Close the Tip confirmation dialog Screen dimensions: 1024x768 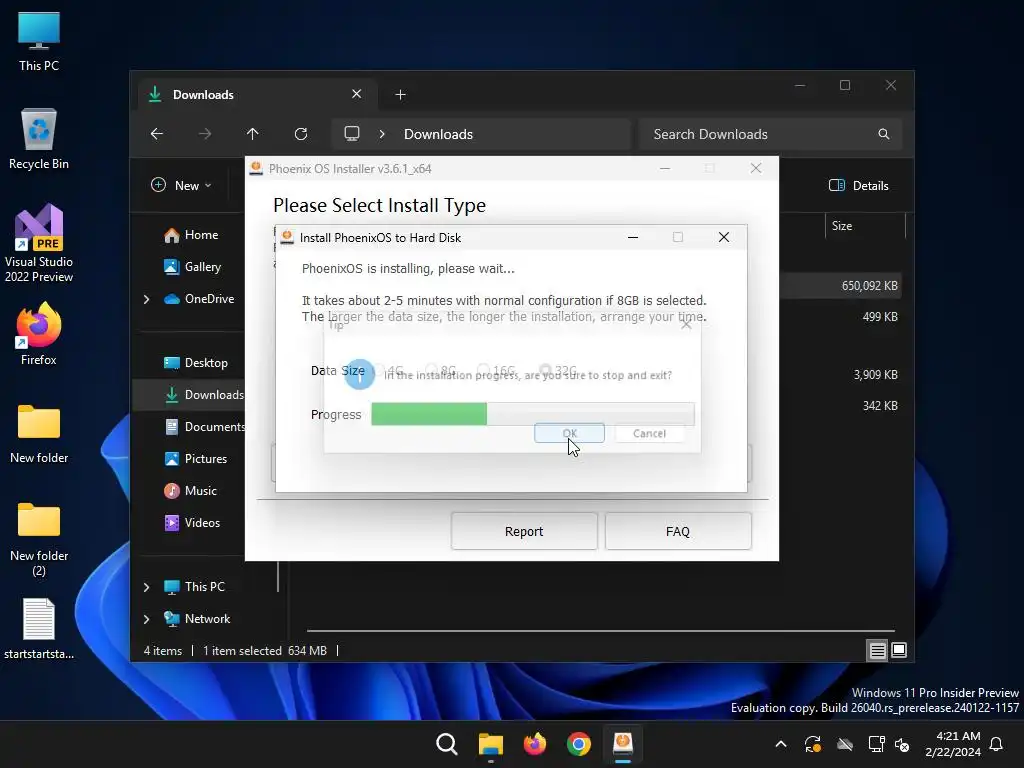(x=686, y=325)
